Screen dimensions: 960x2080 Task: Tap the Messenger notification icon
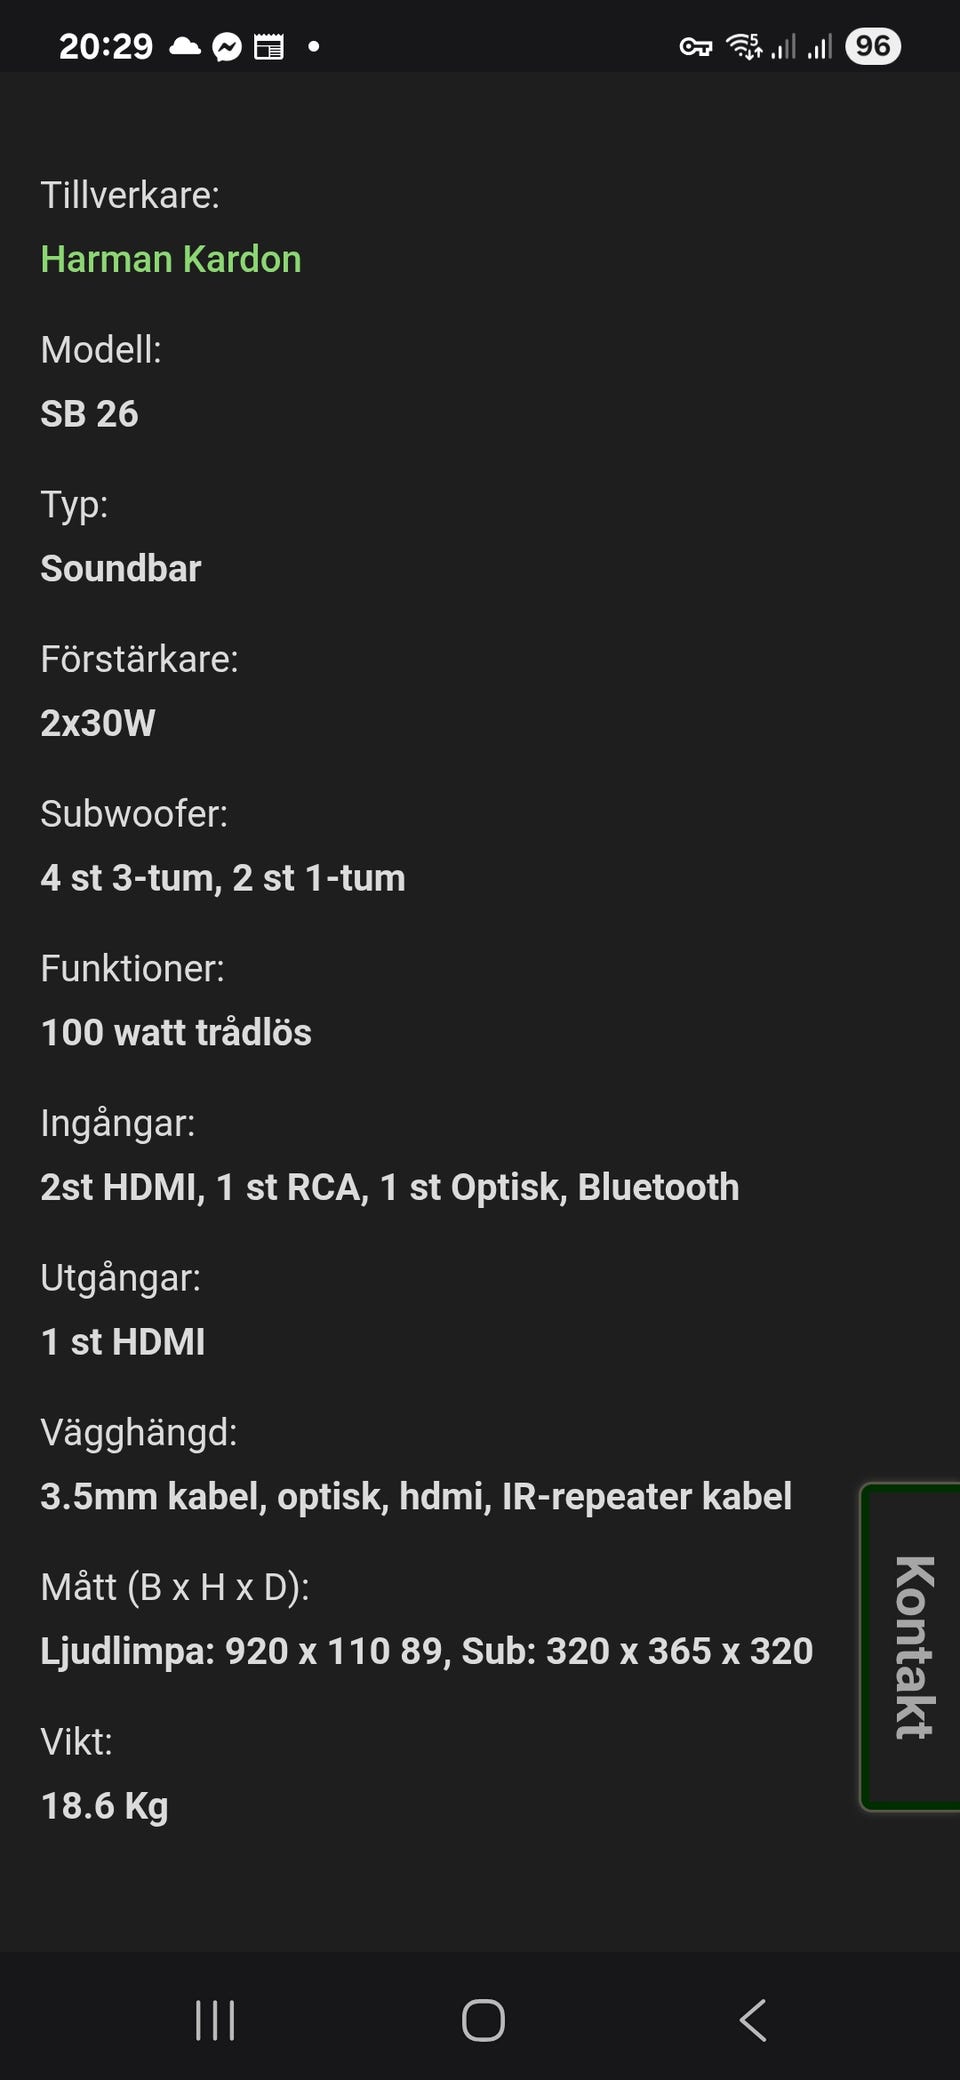click(x=227, y=47)
